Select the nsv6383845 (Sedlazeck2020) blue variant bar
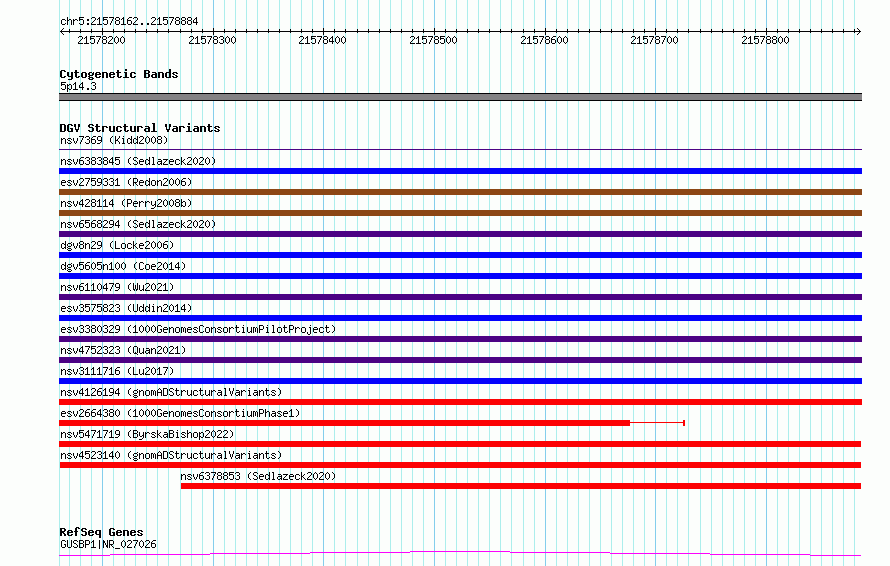This screenshot has width=890, height=566. pyautogui.click(x=460, y=171)
